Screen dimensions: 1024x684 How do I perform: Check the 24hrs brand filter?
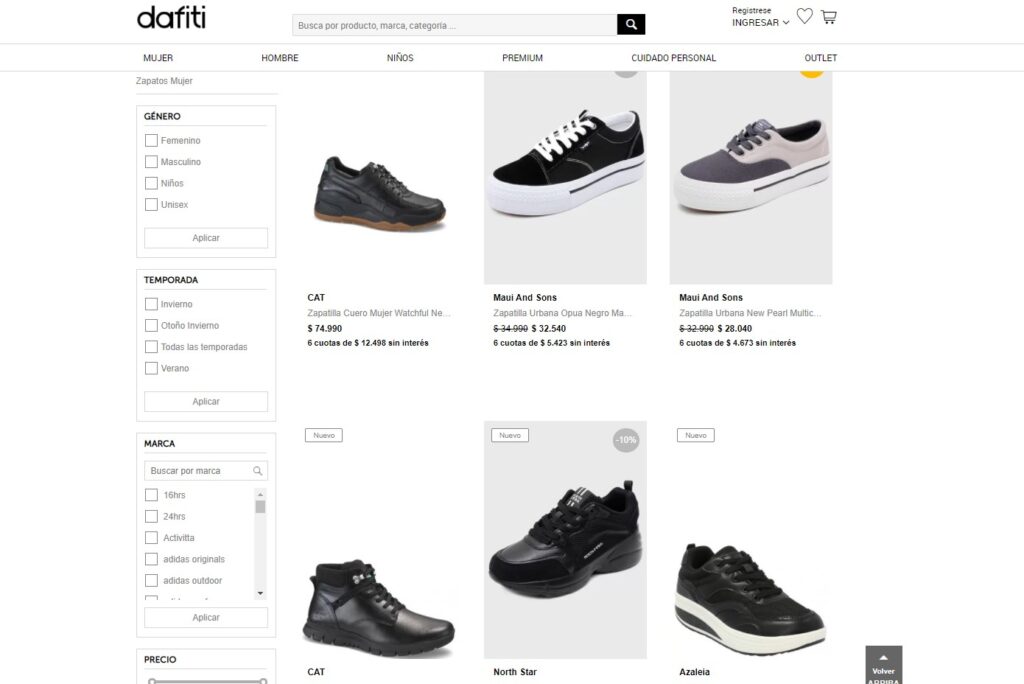(x=151, y=517)
